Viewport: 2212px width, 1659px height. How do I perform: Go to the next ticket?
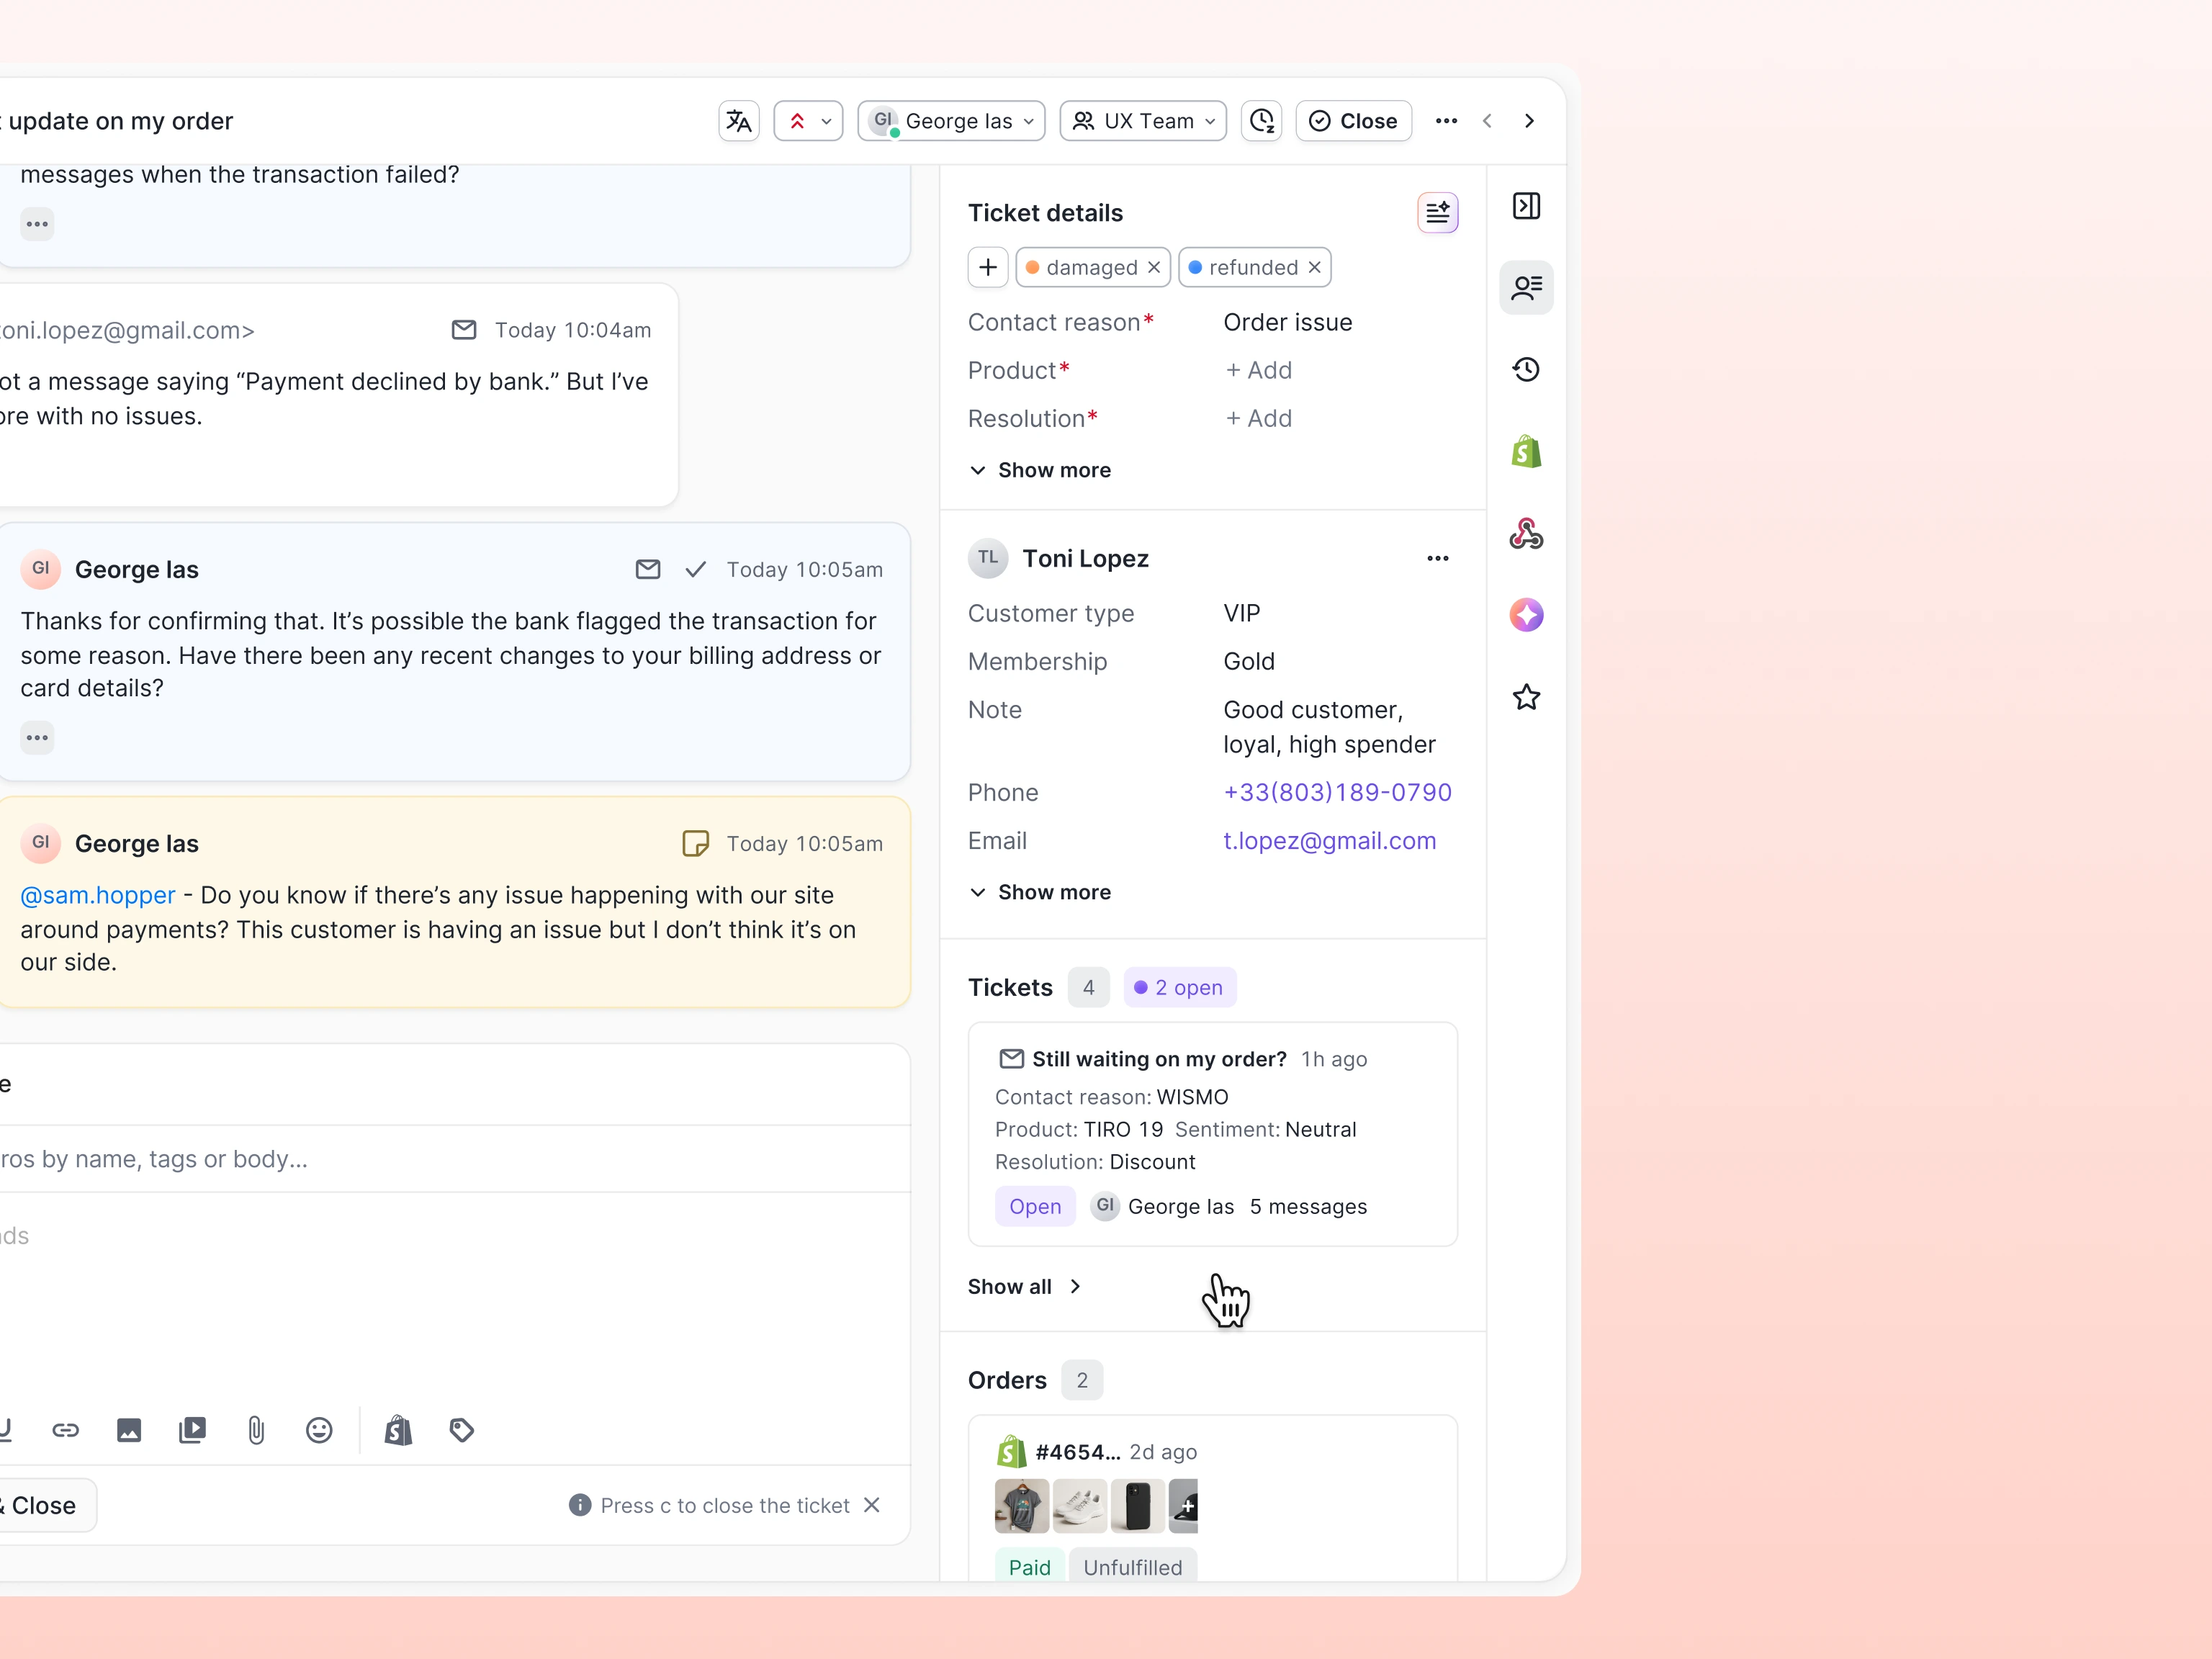pyautogui.click(x=1529, y=121)
